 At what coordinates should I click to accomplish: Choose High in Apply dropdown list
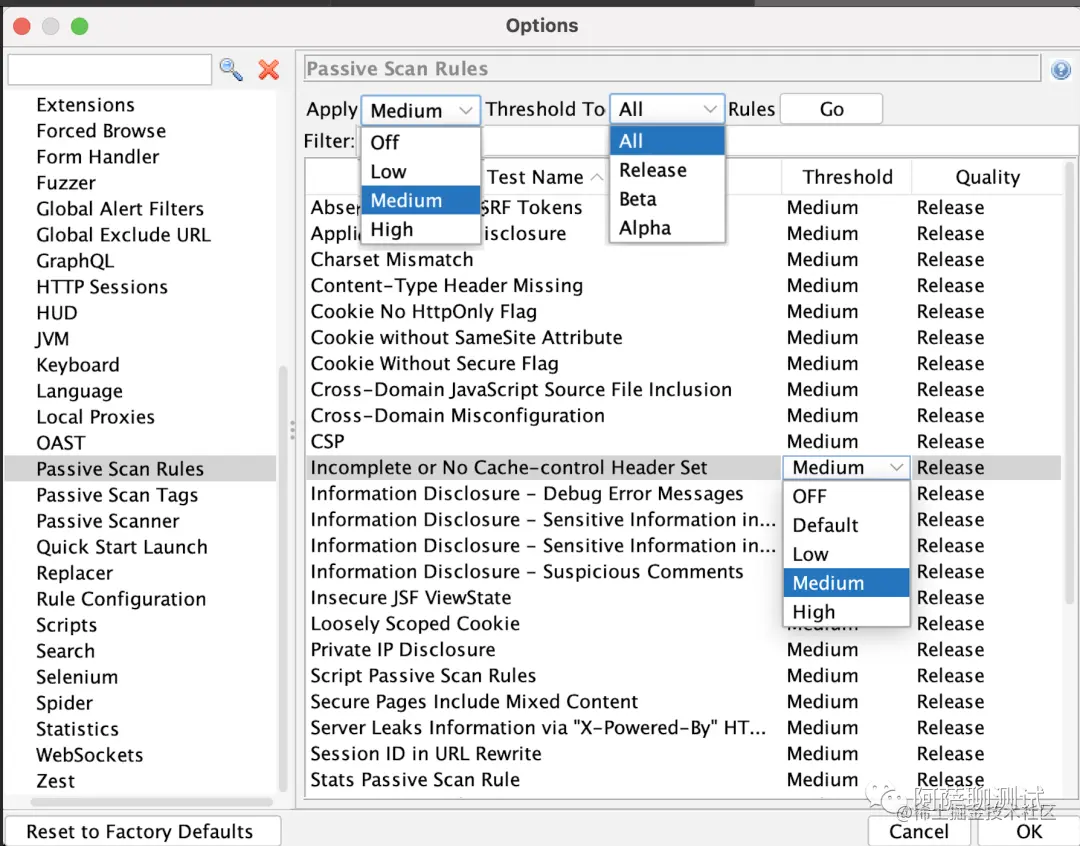420,229
